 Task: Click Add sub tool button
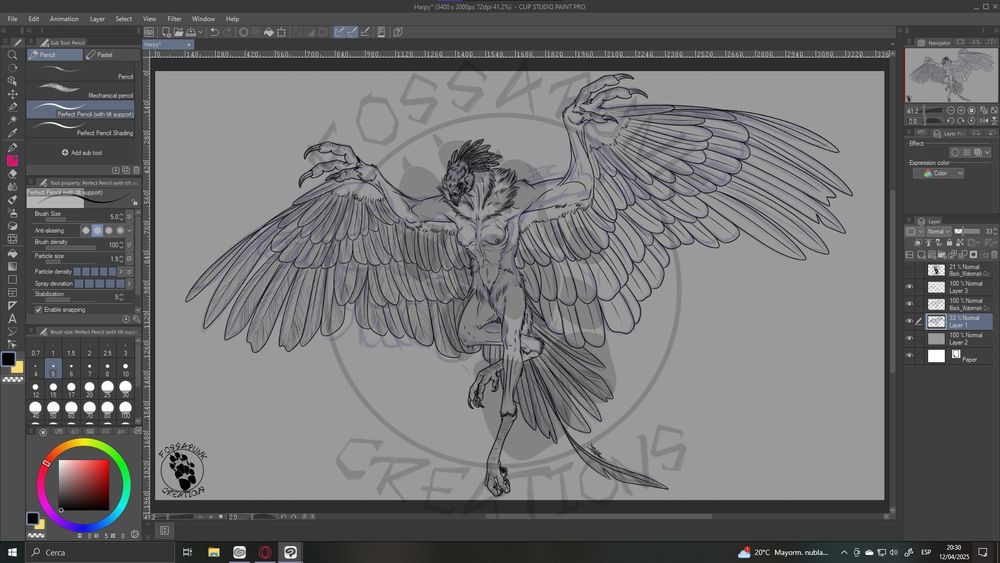pos(82,153)
